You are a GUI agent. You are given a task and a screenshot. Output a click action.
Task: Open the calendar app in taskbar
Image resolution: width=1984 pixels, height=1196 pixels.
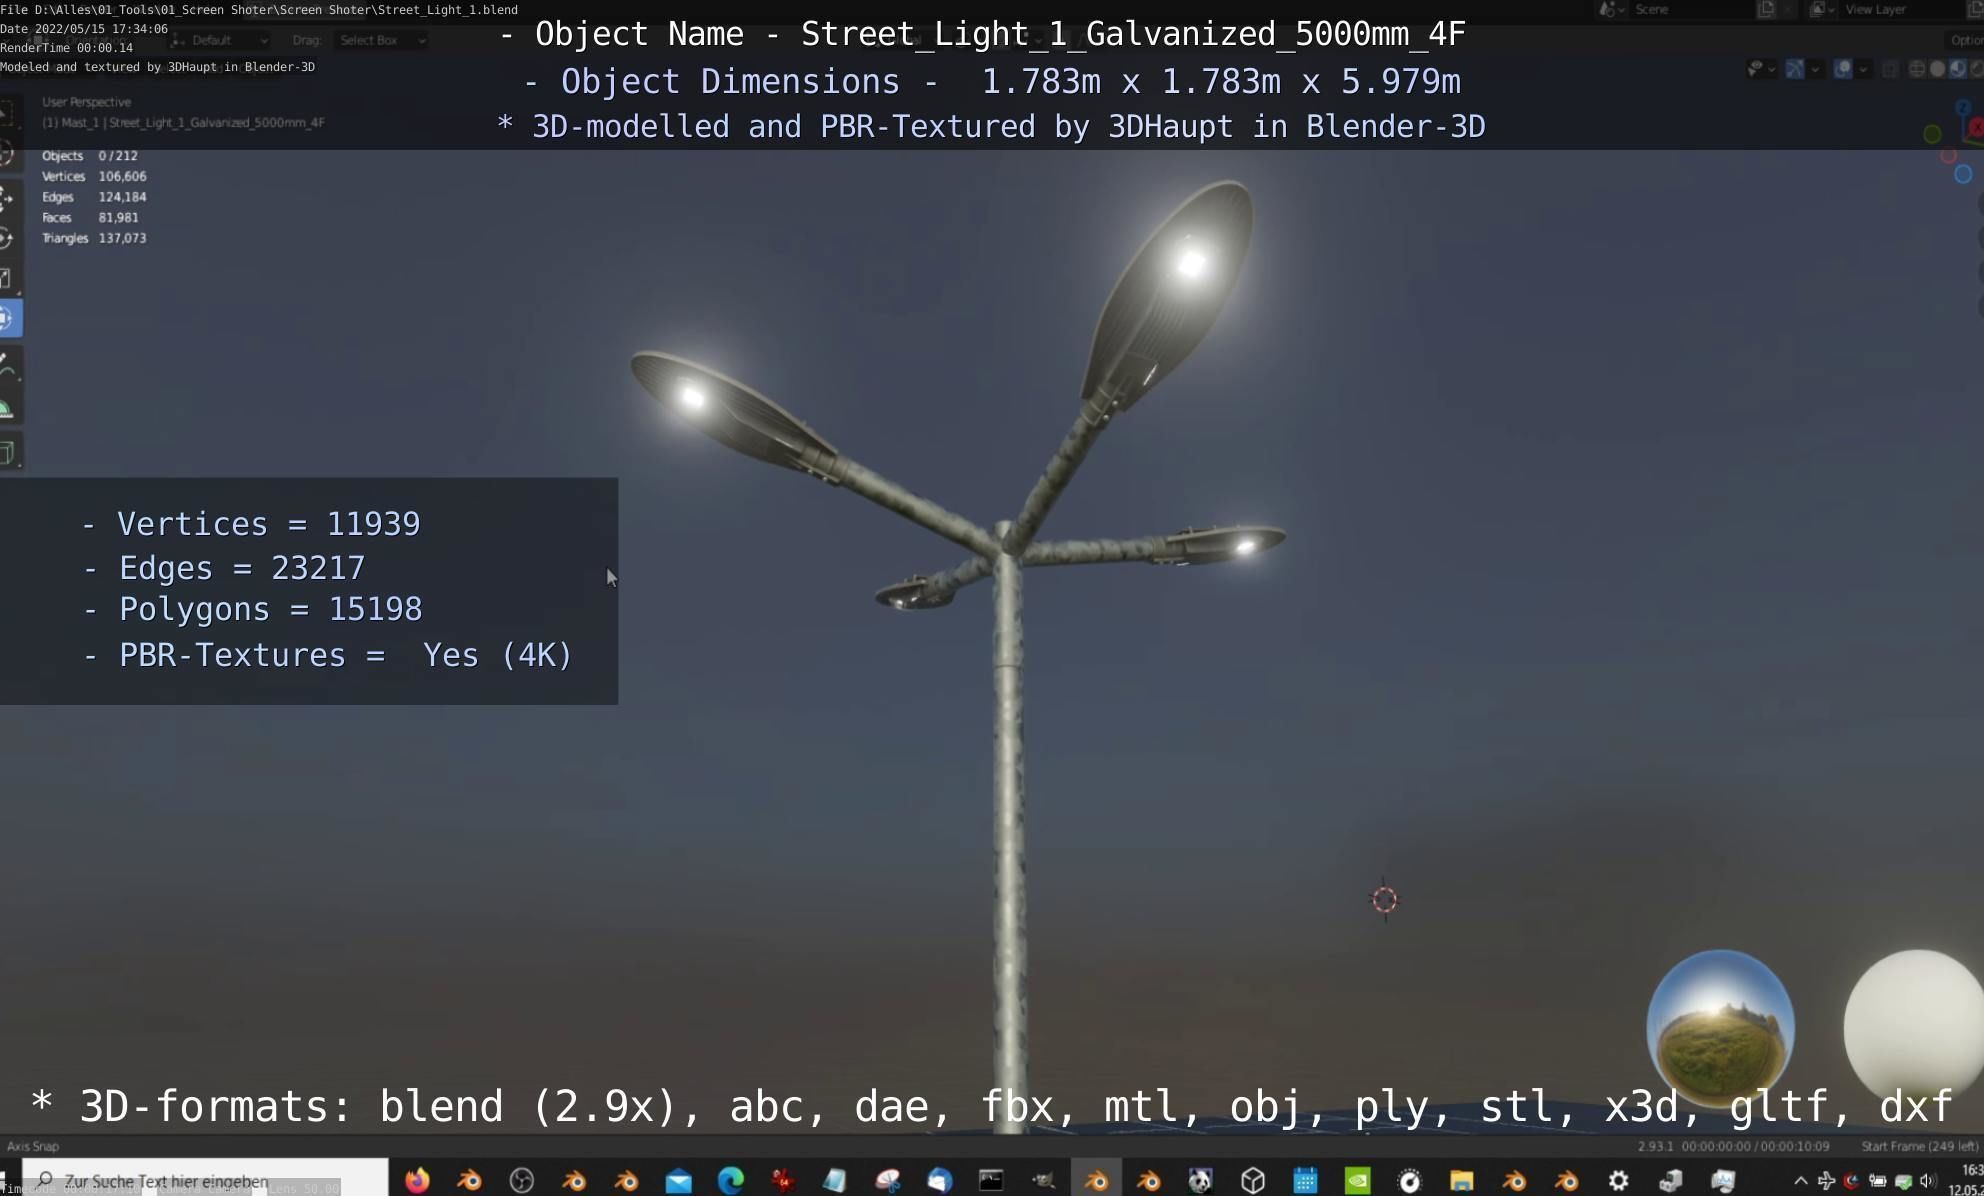click(1305, 1181)
